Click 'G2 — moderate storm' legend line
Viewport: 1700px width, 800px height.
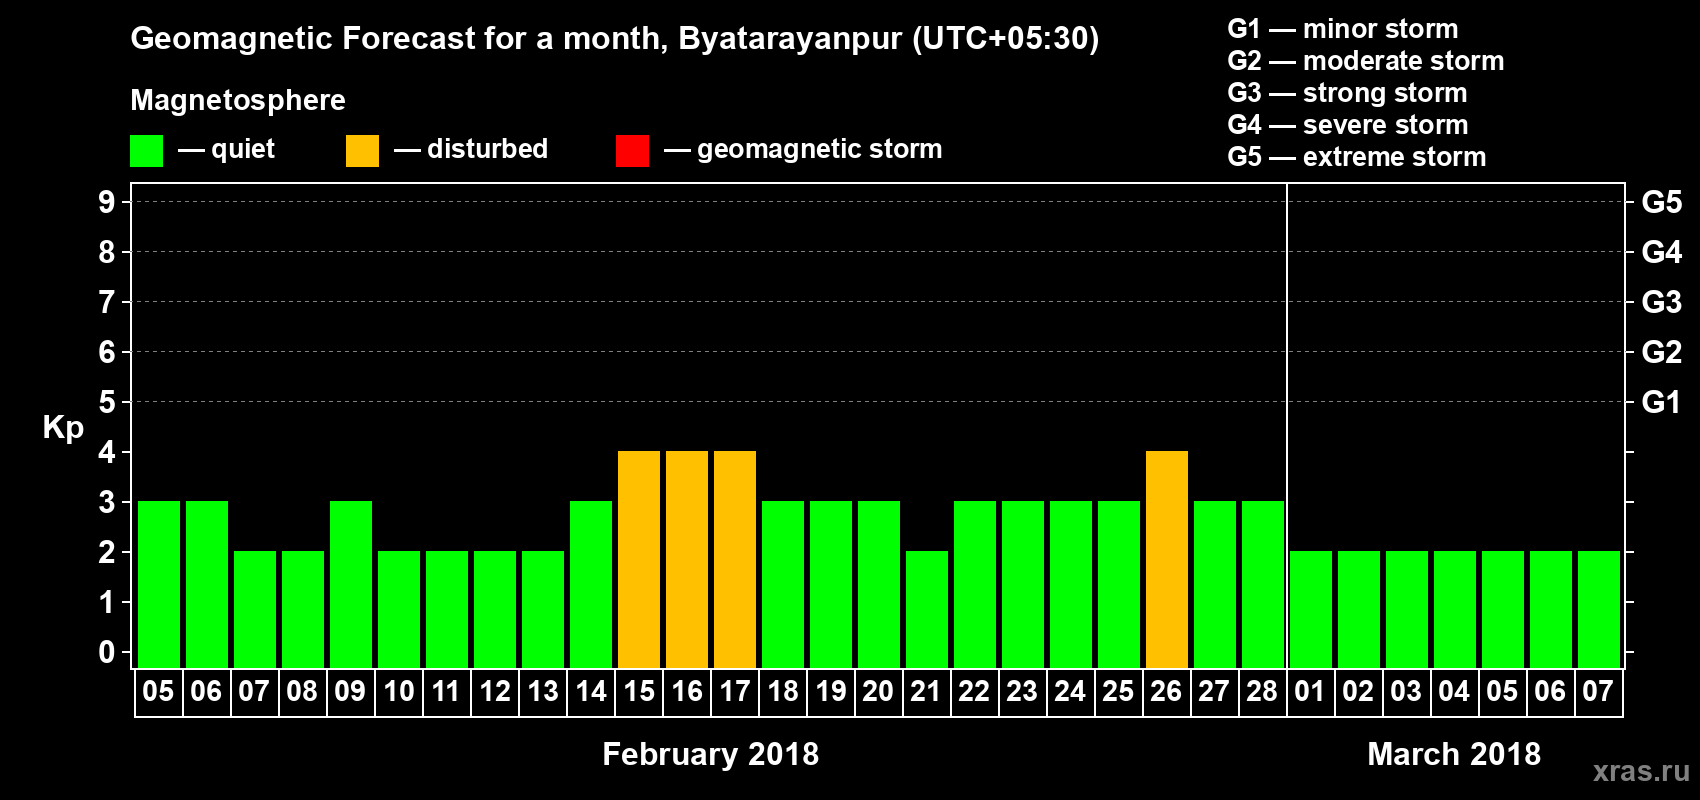[x=1366, y=61]
